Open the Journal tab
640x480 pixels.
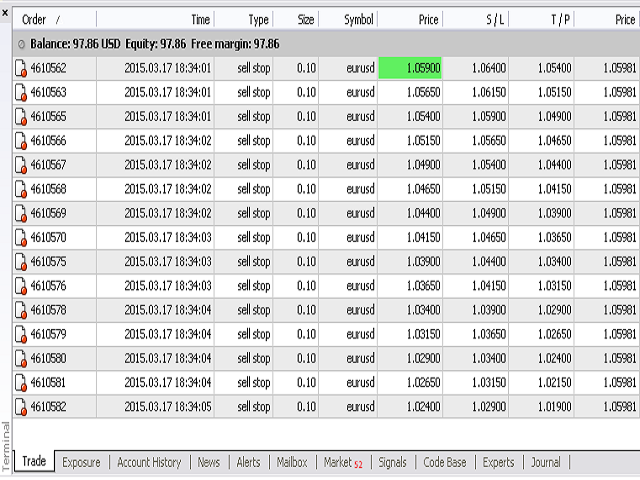pyautogui.click(x=546, y=462)
